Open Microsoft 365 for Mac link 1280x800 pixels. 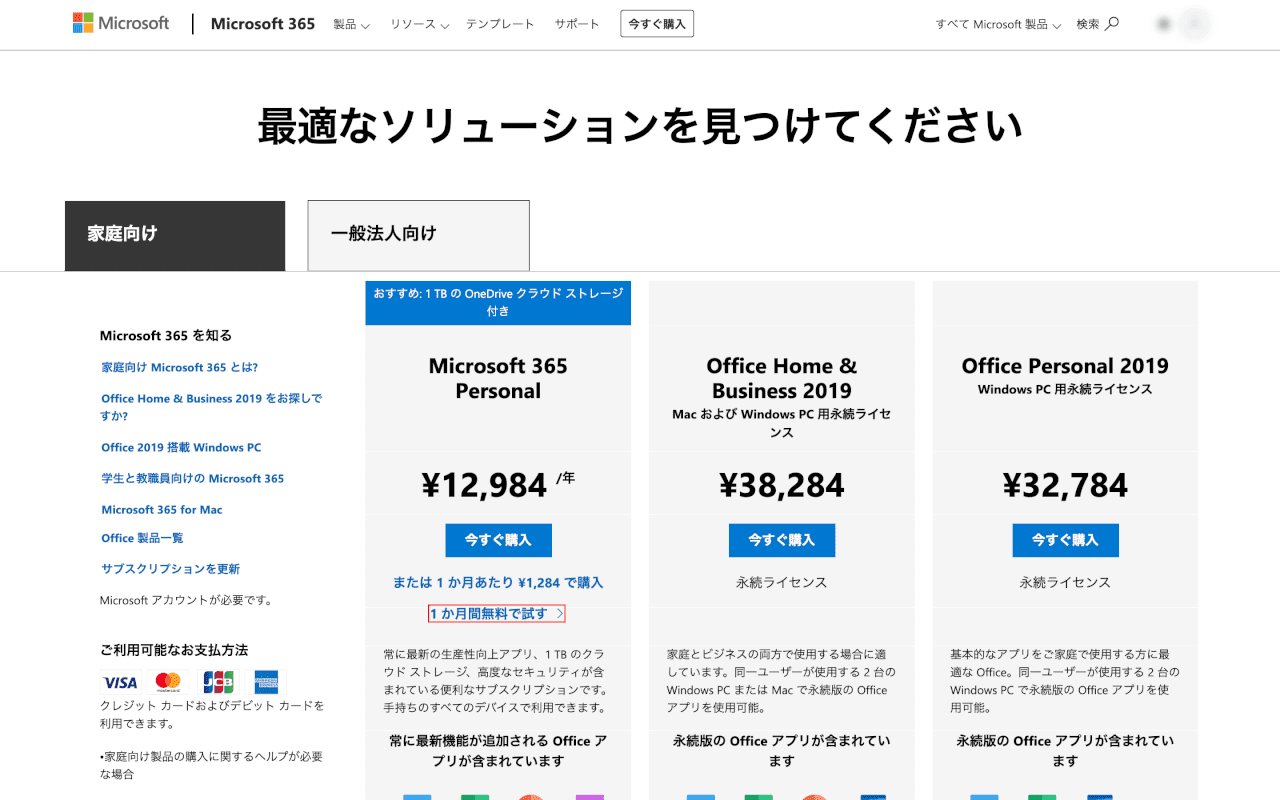pyautogui.click(x=162, y=509)
